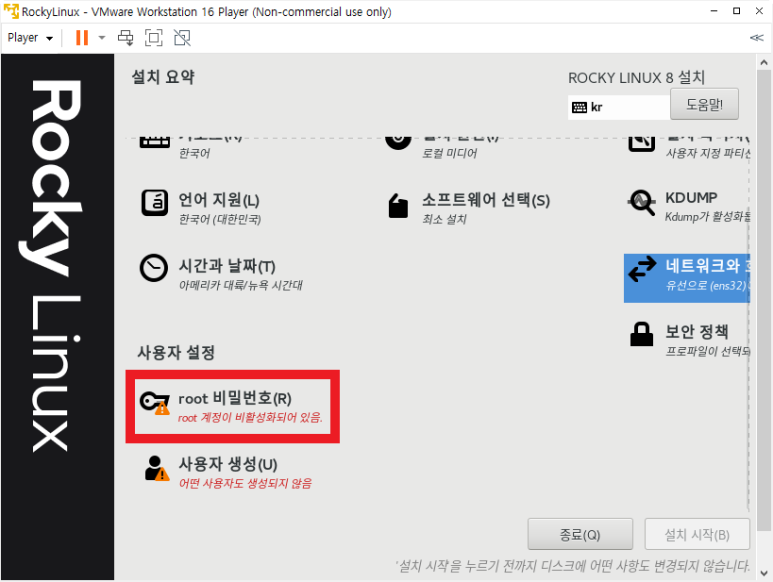Collapse toolbar with double chevron

pos(756,38)
